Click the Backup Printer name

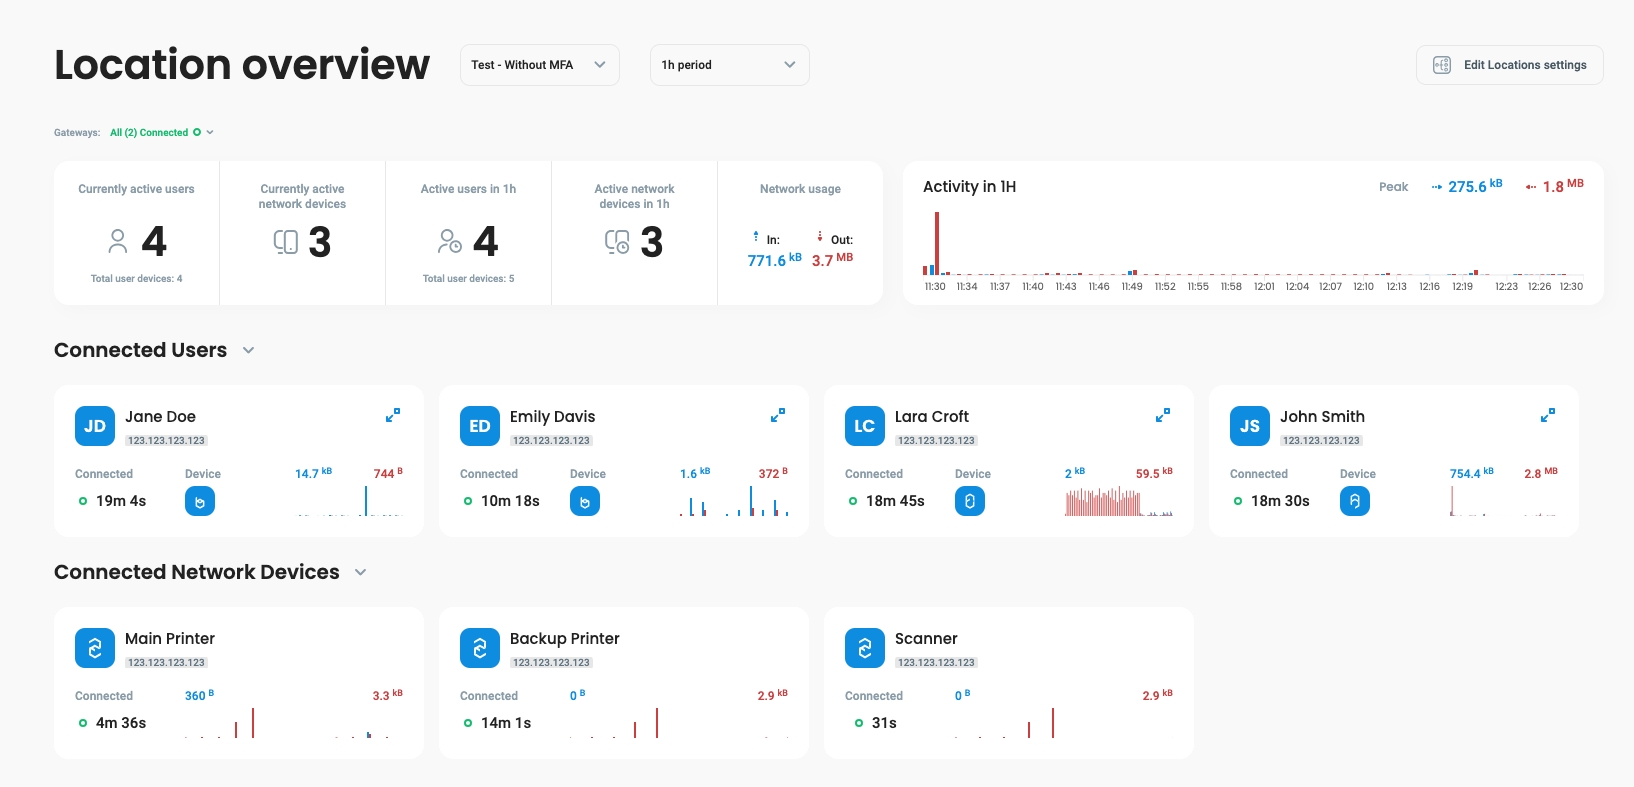pyautogui.click(x=564, y=638)
